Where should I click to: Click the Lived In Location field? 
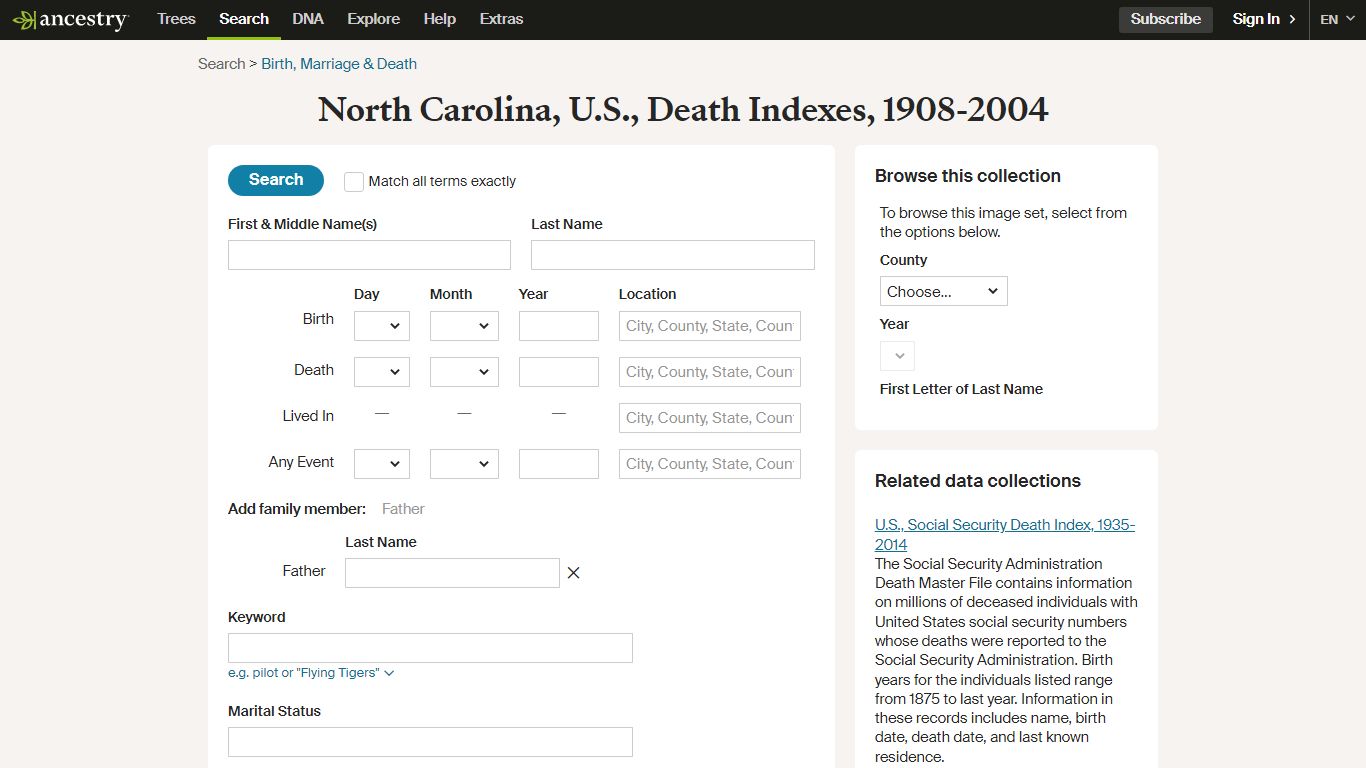tap(710, 418)
